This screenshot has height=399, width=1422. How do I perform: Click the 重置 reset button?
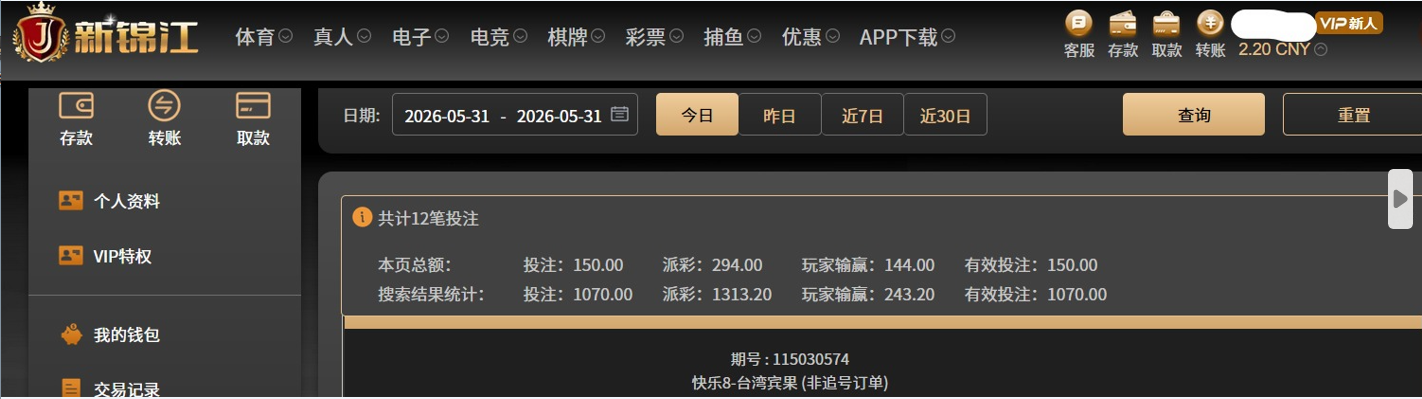point(1353,114)
